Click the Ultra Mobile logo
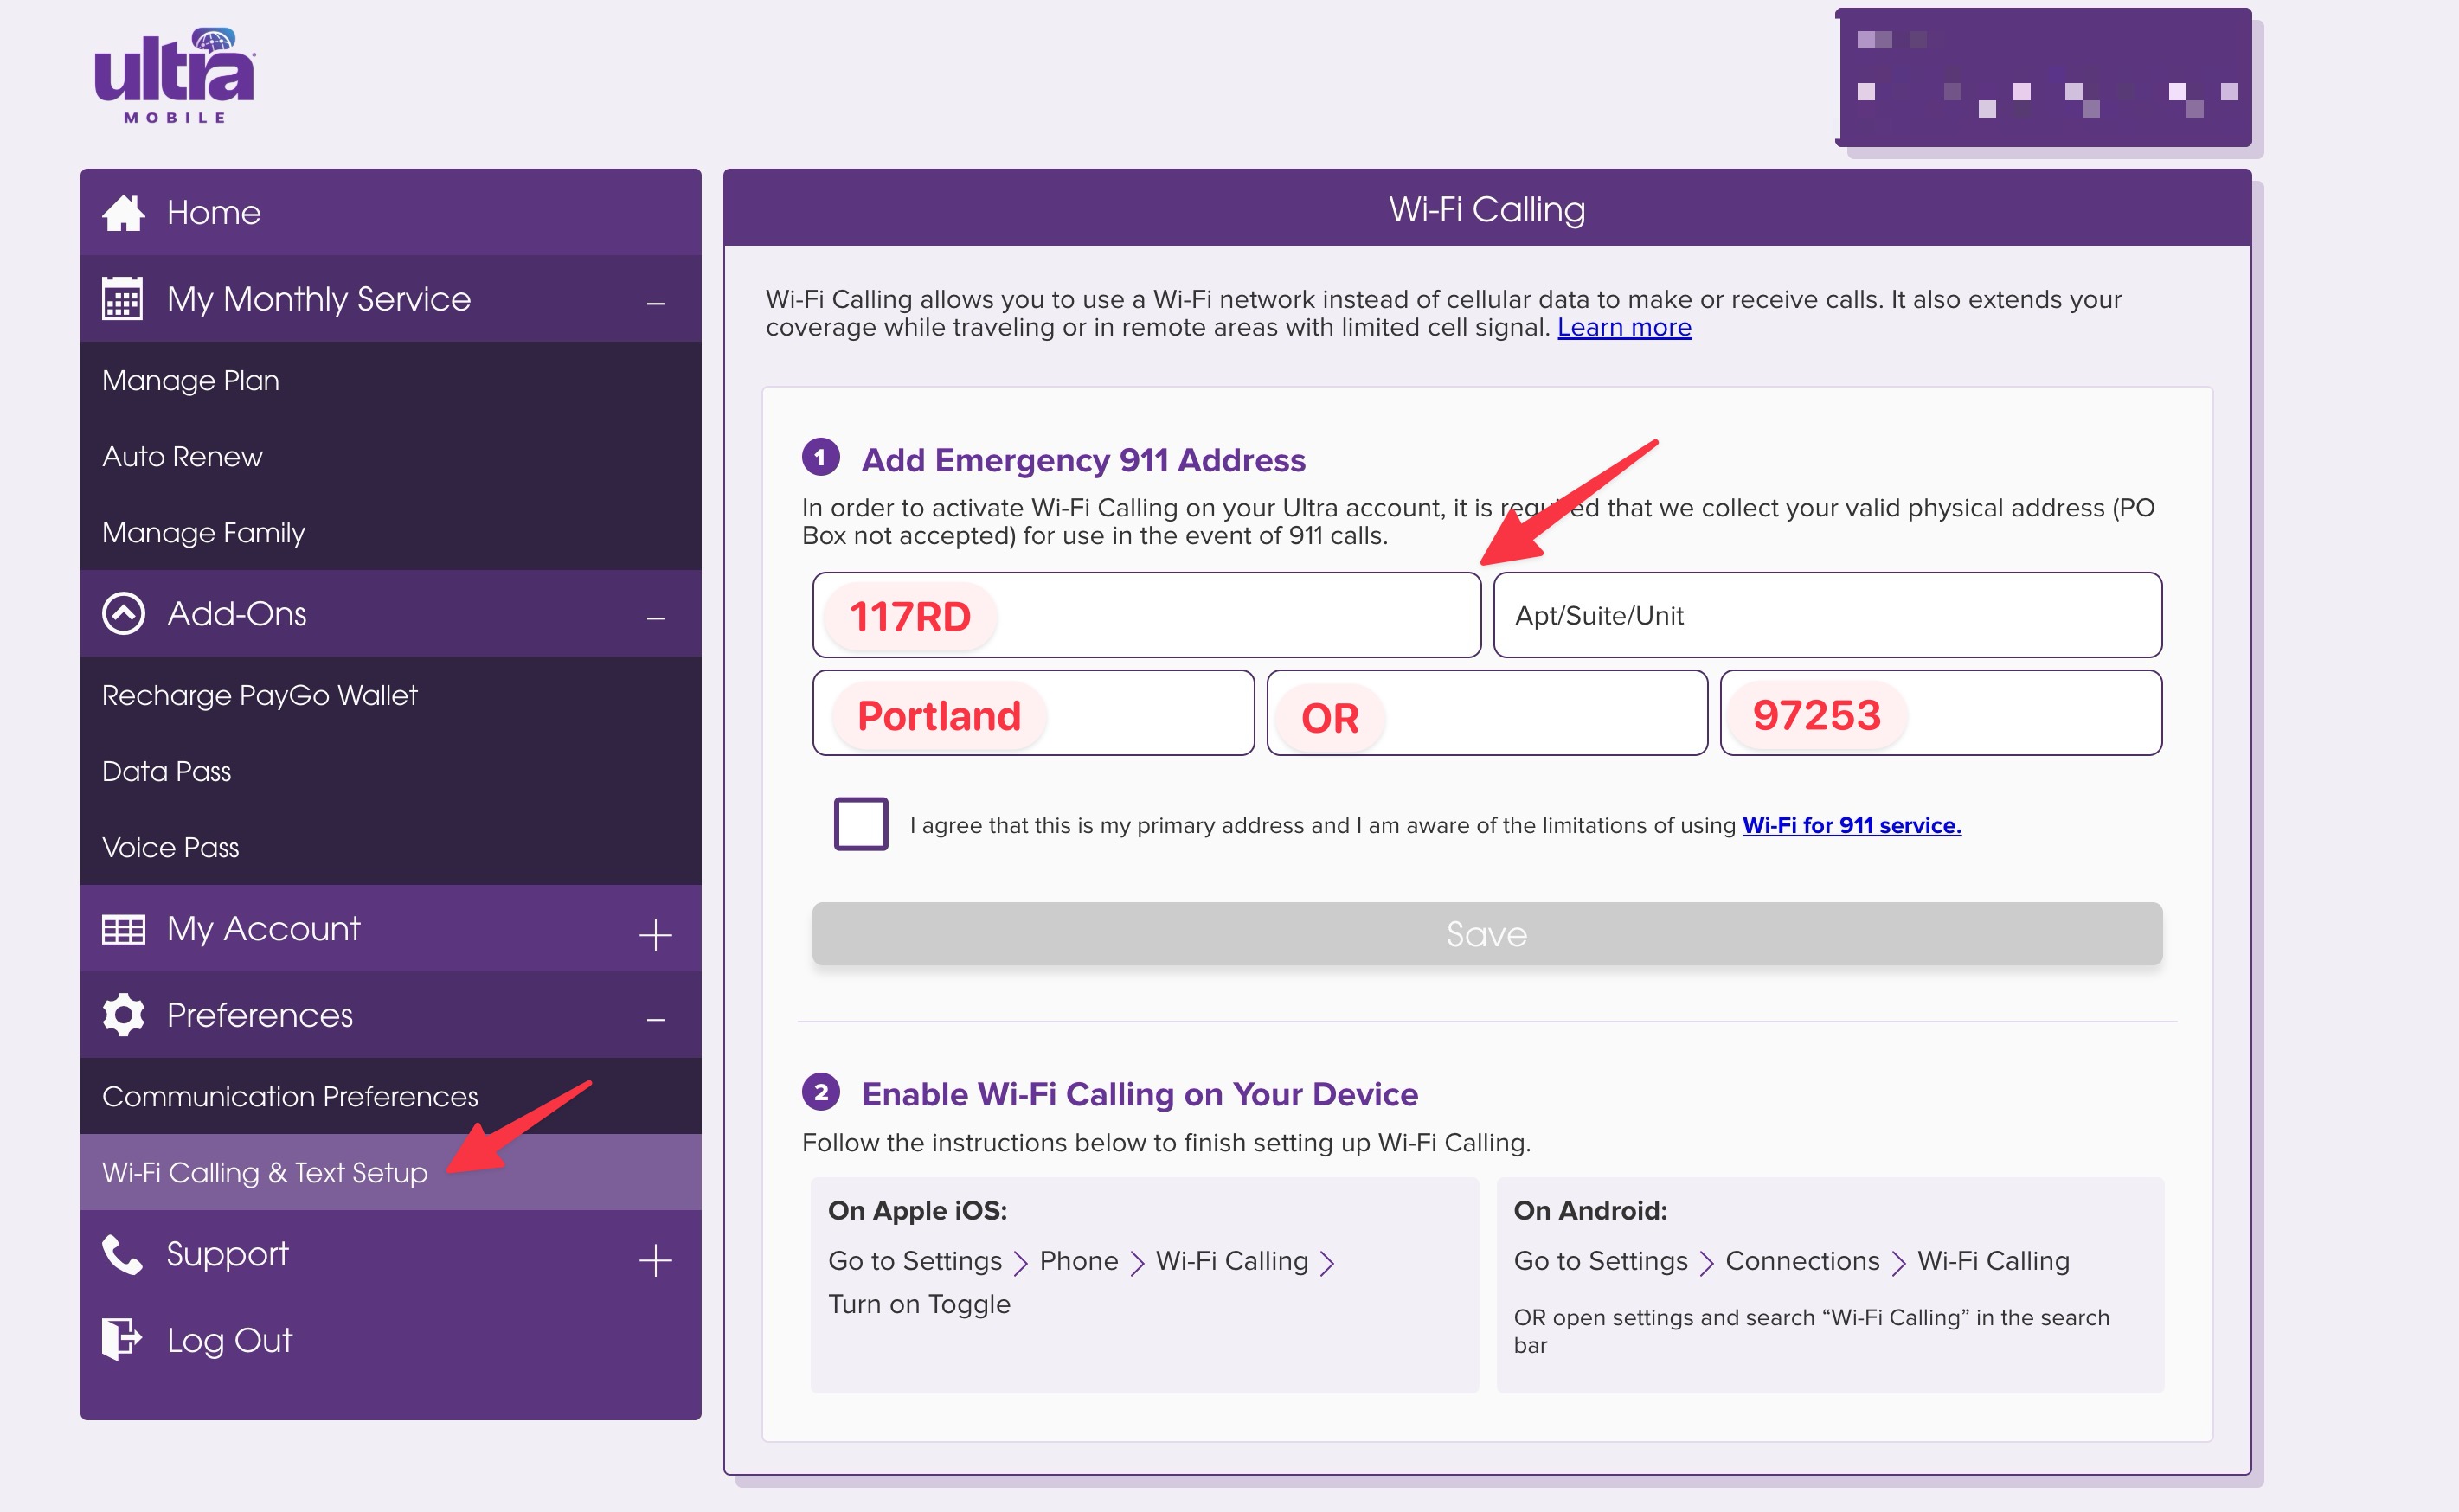 point(174,75)
